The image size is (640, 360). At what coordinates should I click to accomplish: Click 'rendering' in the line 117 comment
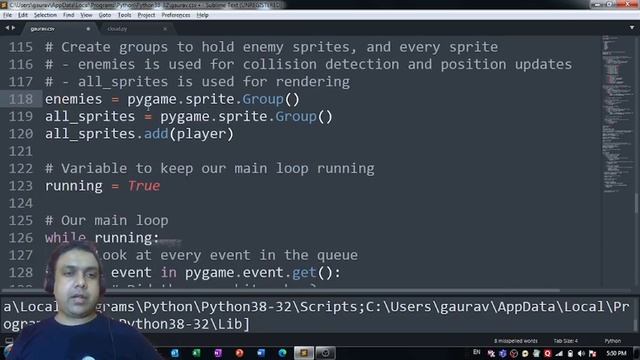(313, 82)
